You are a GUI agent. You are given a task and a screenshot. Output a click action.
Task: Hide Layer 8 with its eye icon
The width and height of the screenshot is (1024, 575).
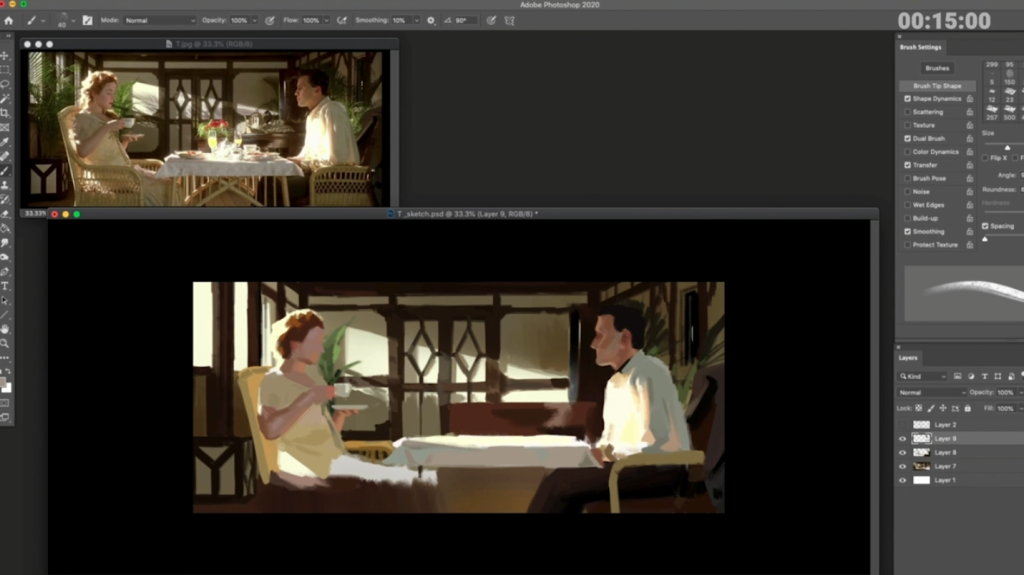click(902, 452)
